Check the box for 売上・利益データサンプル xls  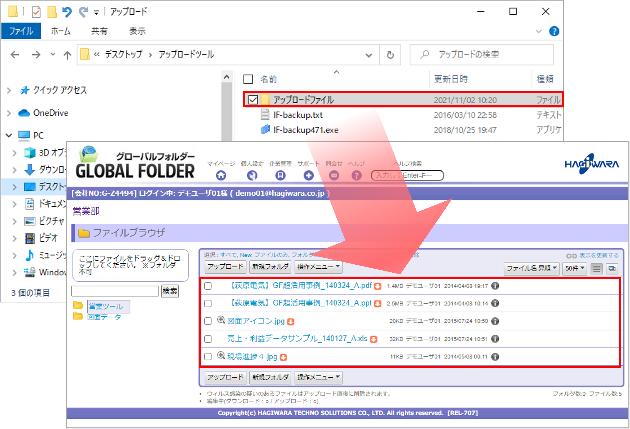pyautogui.click(x=208, y=339)
